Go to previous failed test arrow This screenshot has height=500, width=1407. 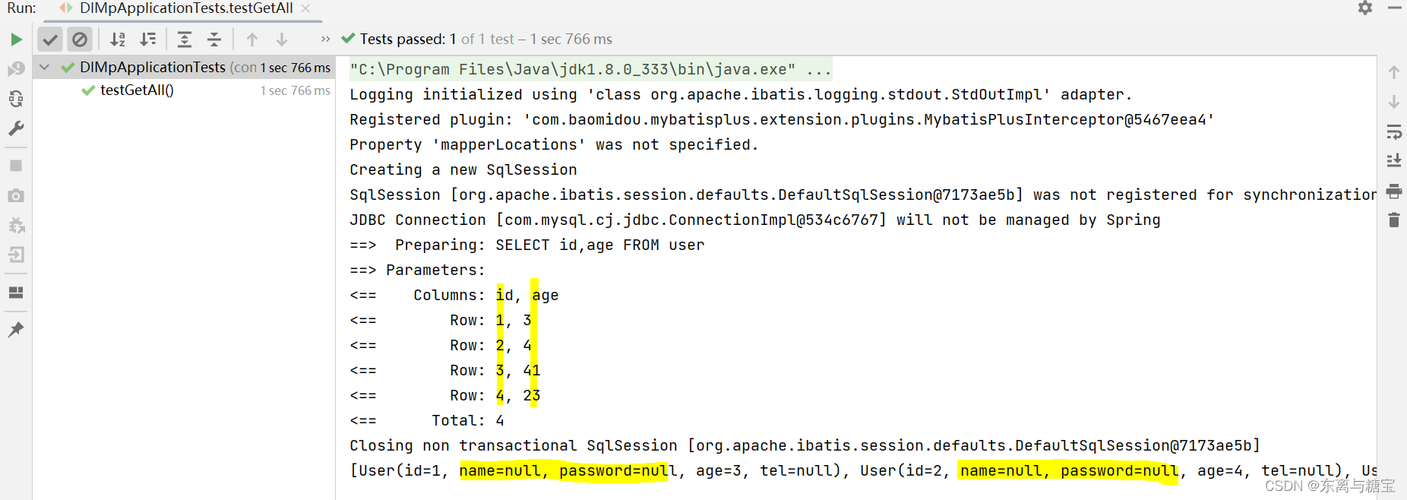pos(252,39)
